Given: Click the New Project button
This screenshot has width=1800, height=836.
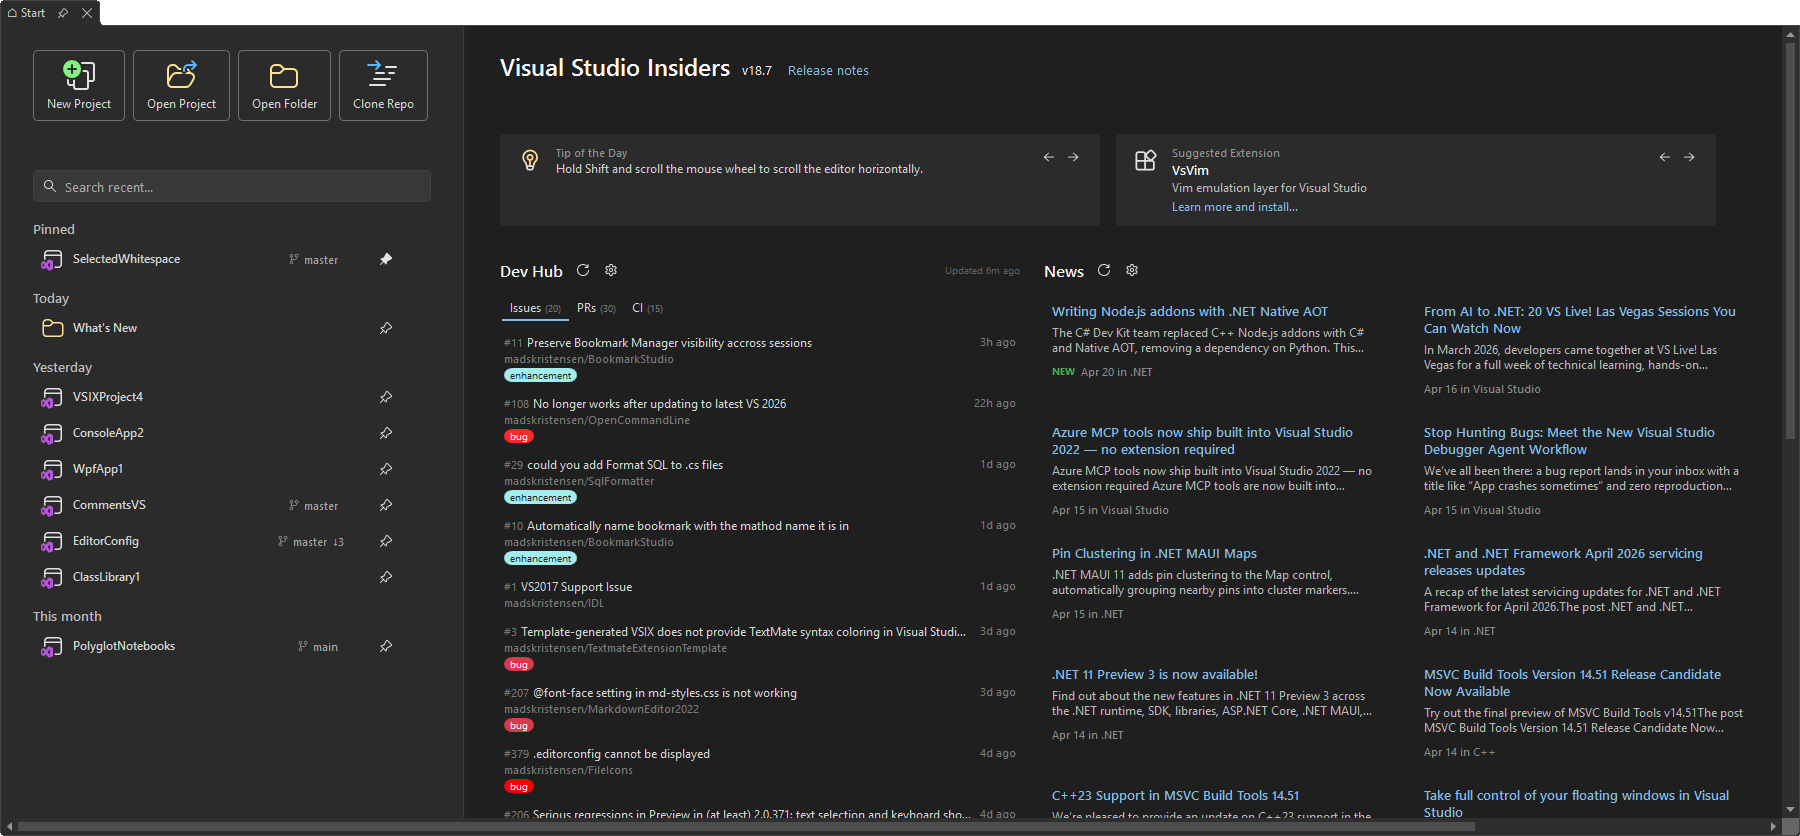Looking at the screenshot, I should pyautogui.click(x=79, y=85).
